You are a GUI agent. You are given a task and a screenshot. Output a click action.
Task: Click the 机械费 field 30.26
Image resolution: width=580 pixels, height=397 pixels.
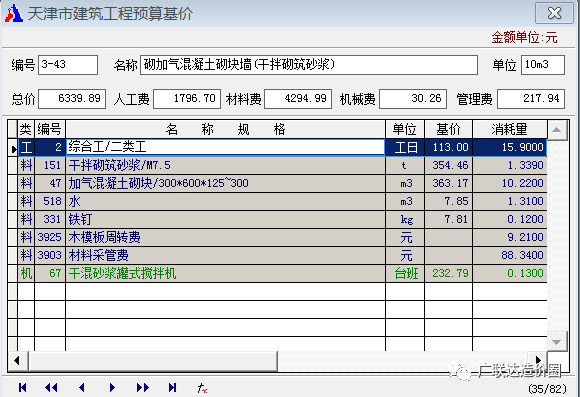point(413,99)
